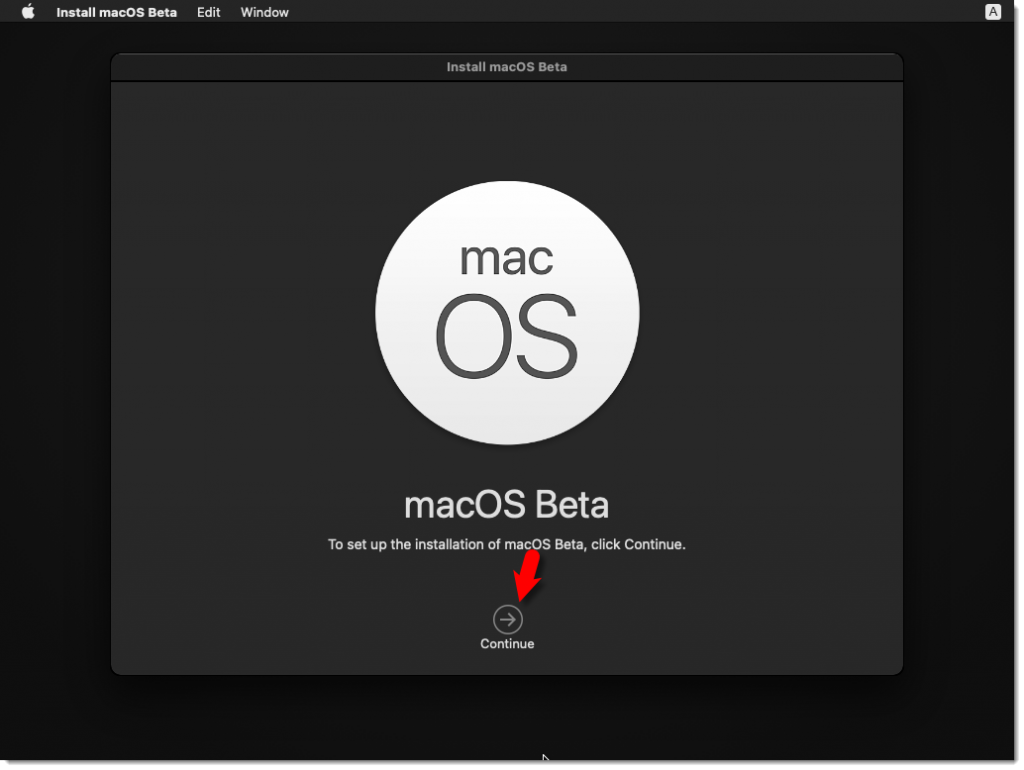Click the large macOS logo disc
This screenshot has width=1024, height=770.
pyautogui.click(x=507, y=313)
